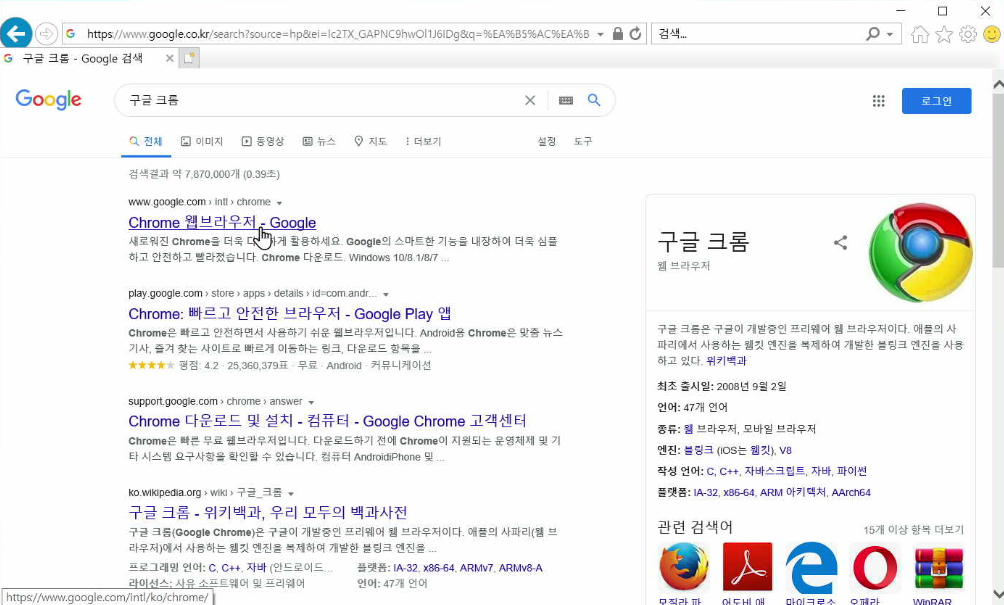Select the 전체 search tab

[146, 141]
